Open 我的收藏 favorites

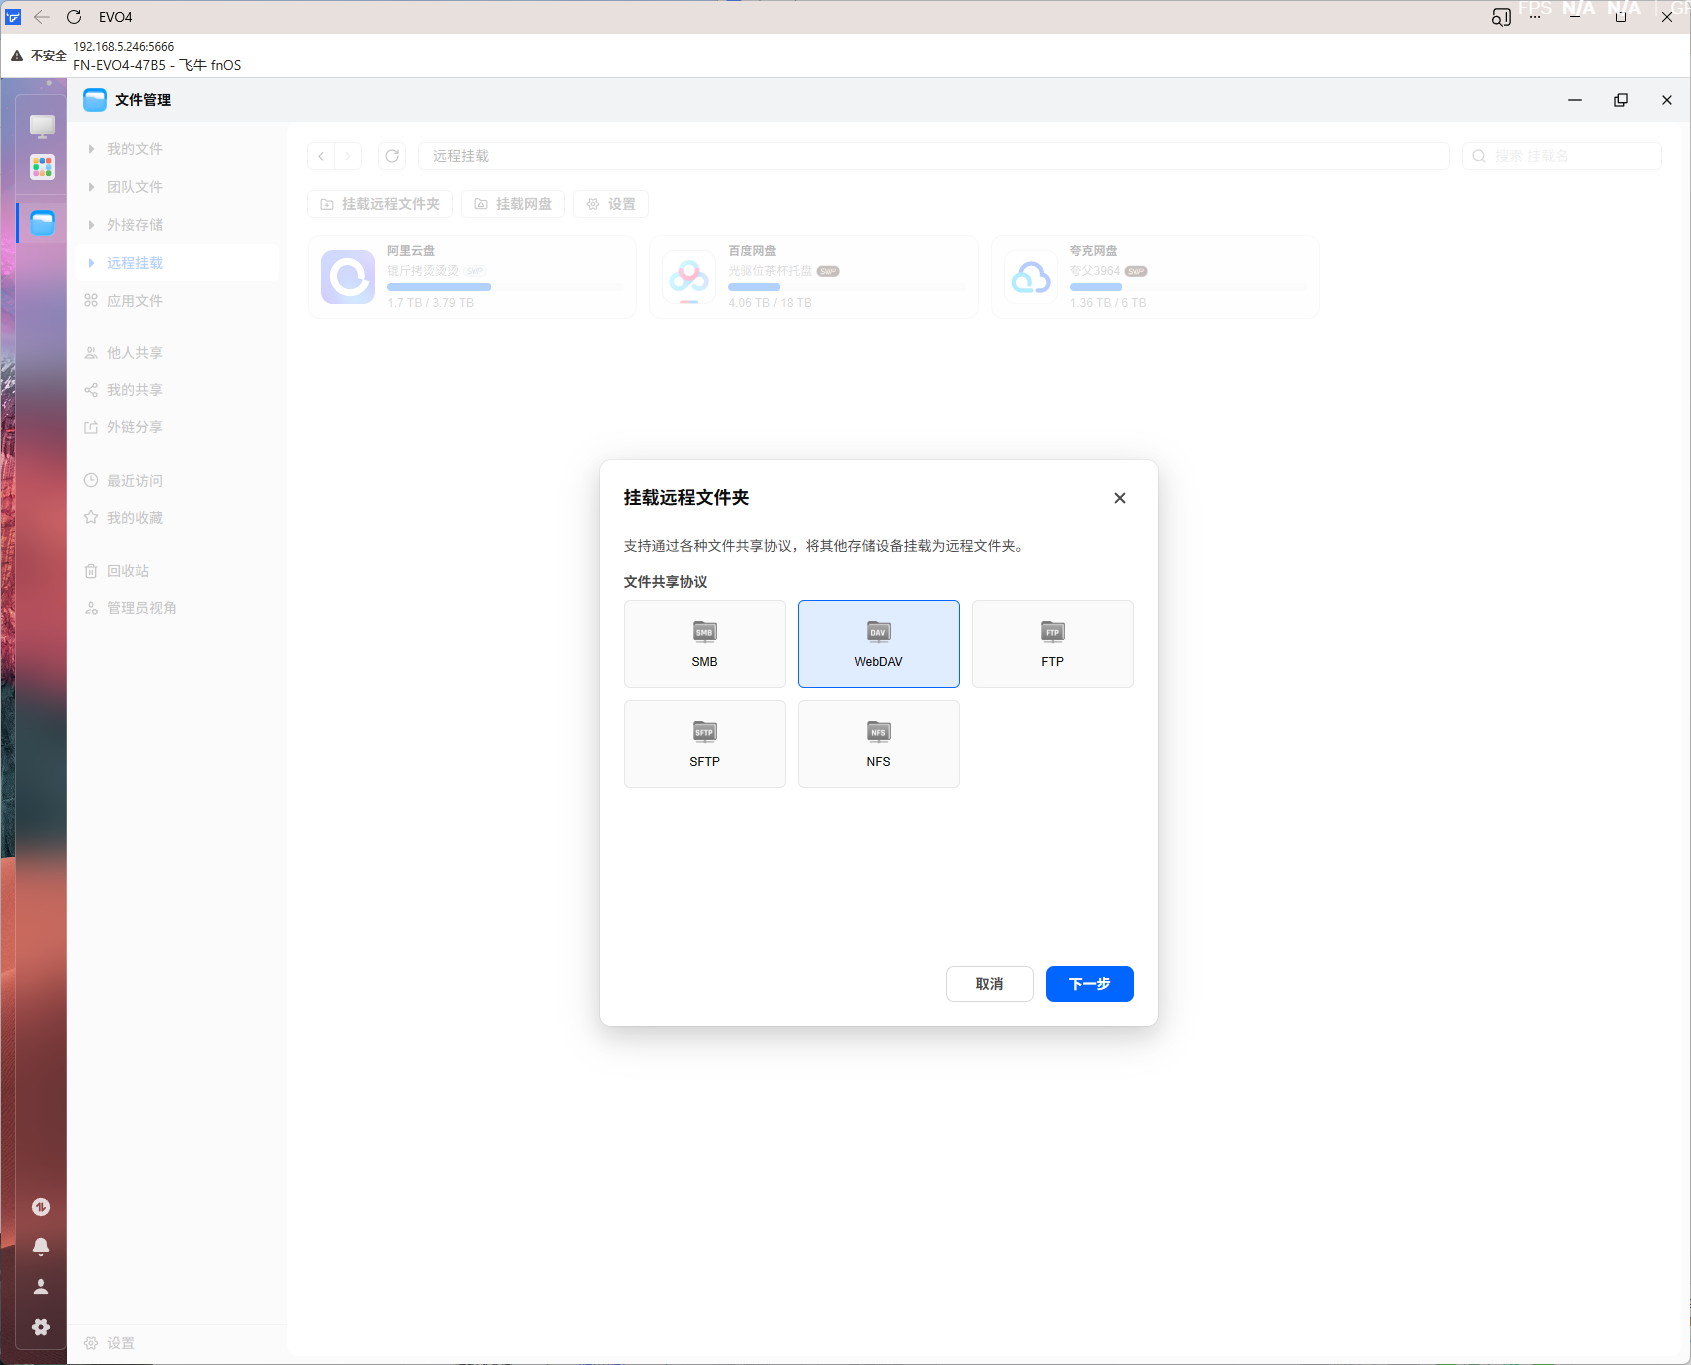tap(177, 518)
